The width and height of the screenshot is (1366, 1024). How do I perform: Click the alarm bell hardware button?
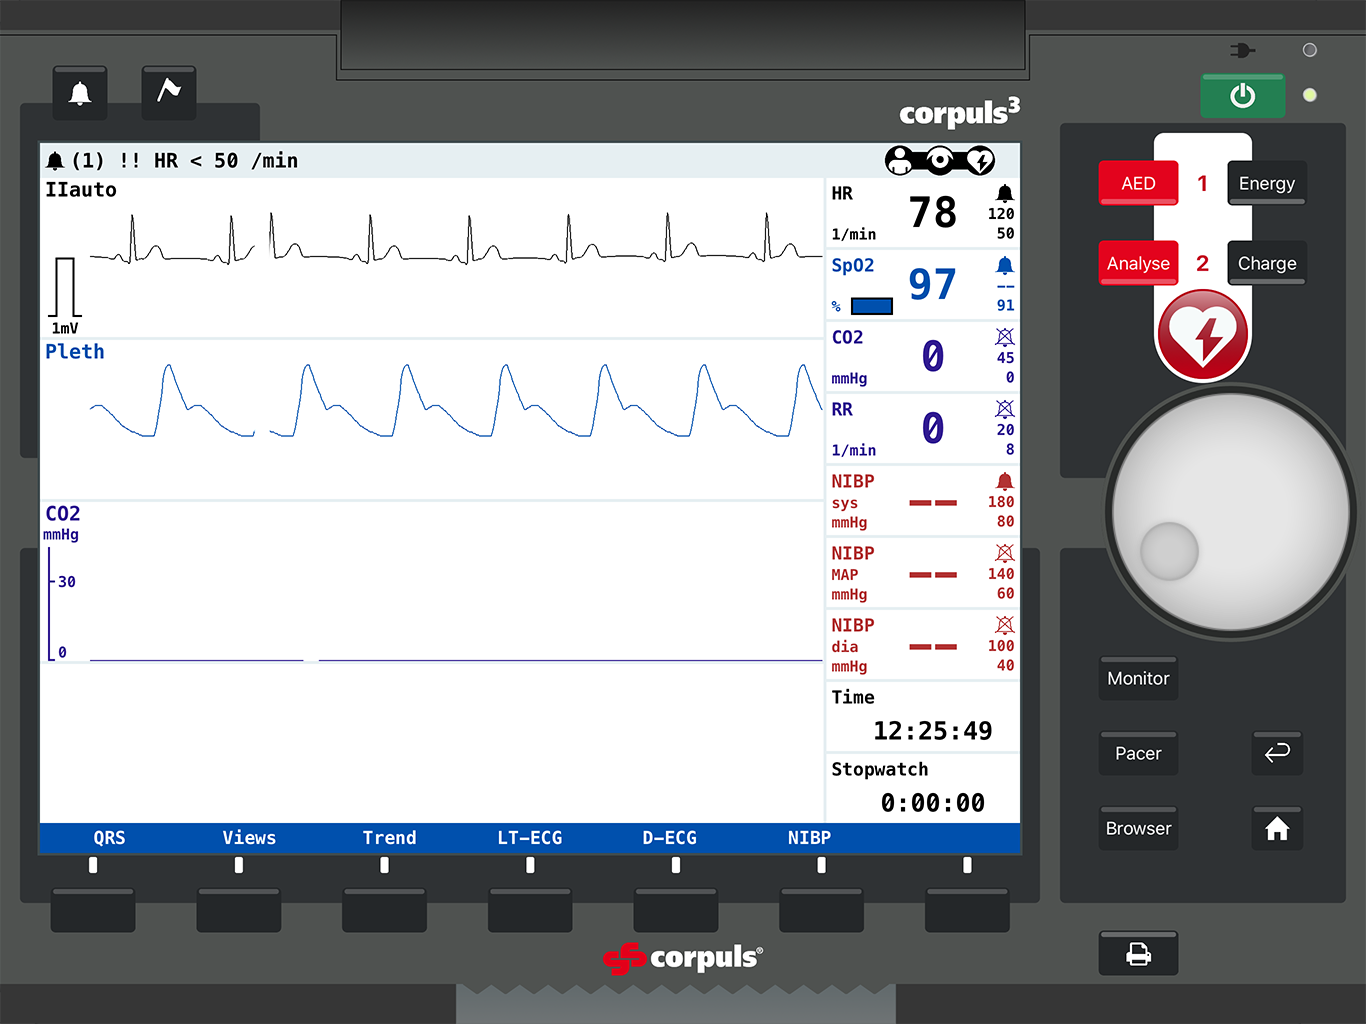point(80,93)
